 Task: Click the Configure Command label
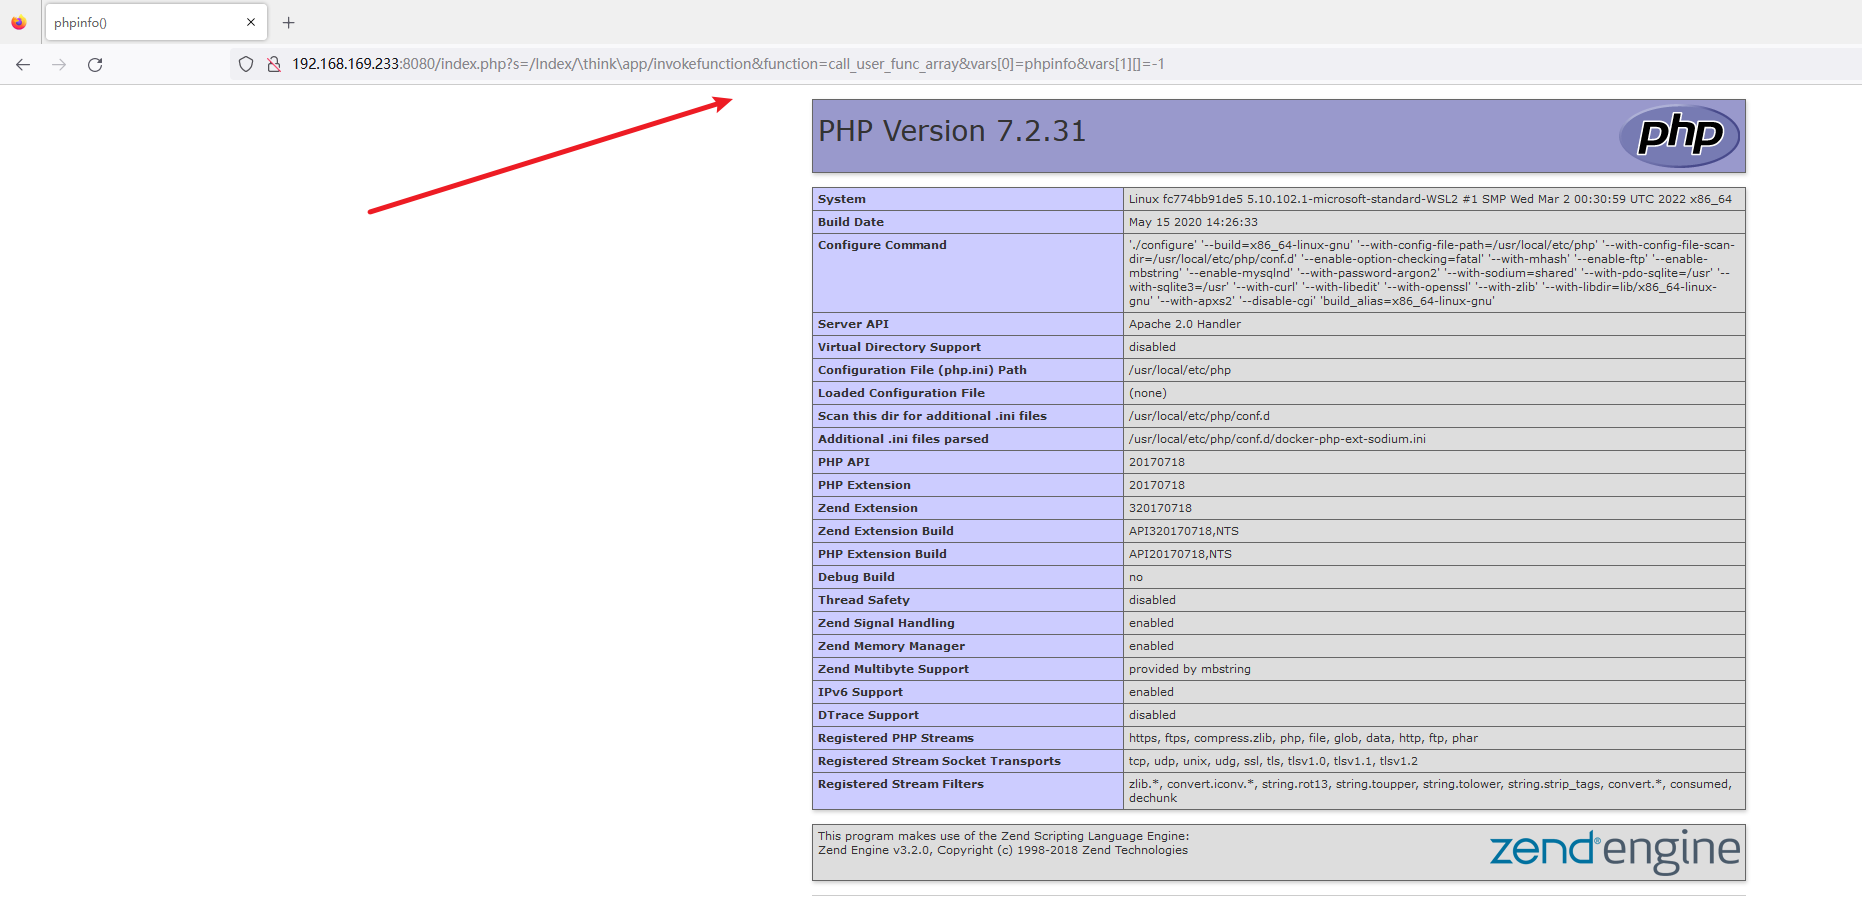pyautogui.click(x=882, y=245)
